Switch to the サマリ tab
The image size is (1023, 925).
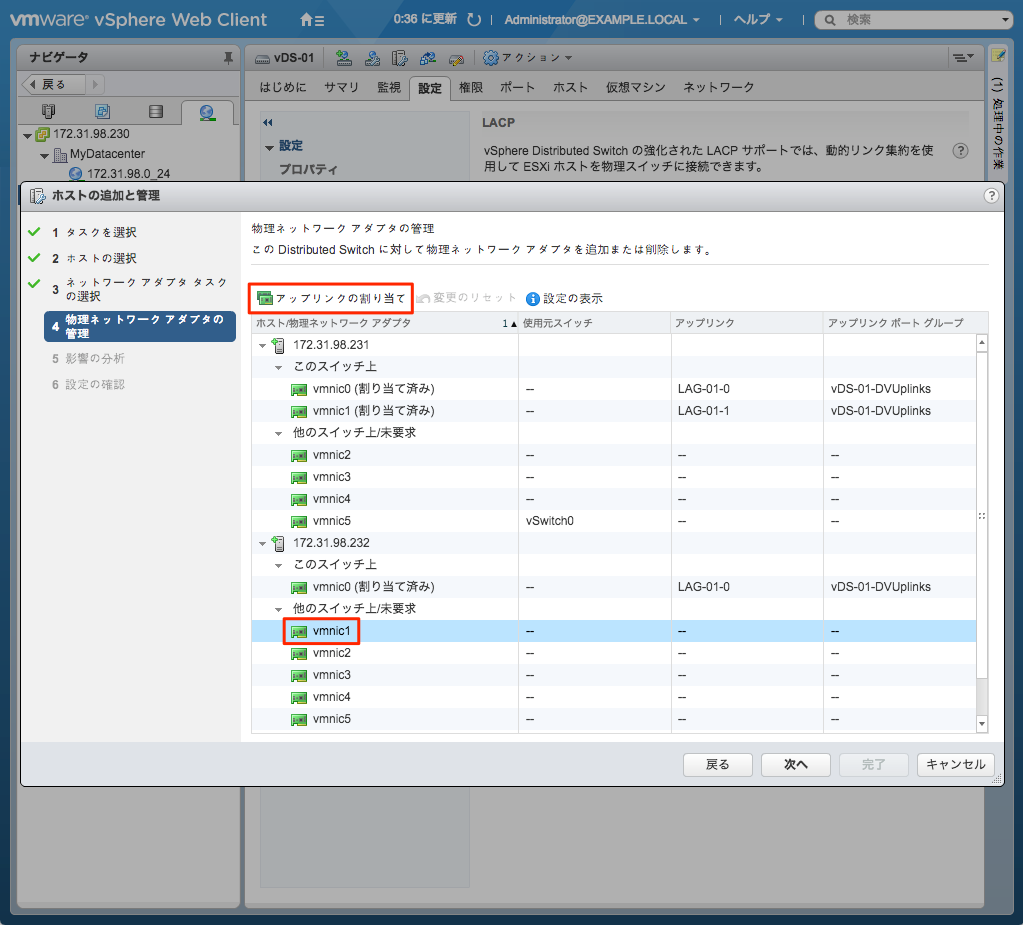point(342,87)
